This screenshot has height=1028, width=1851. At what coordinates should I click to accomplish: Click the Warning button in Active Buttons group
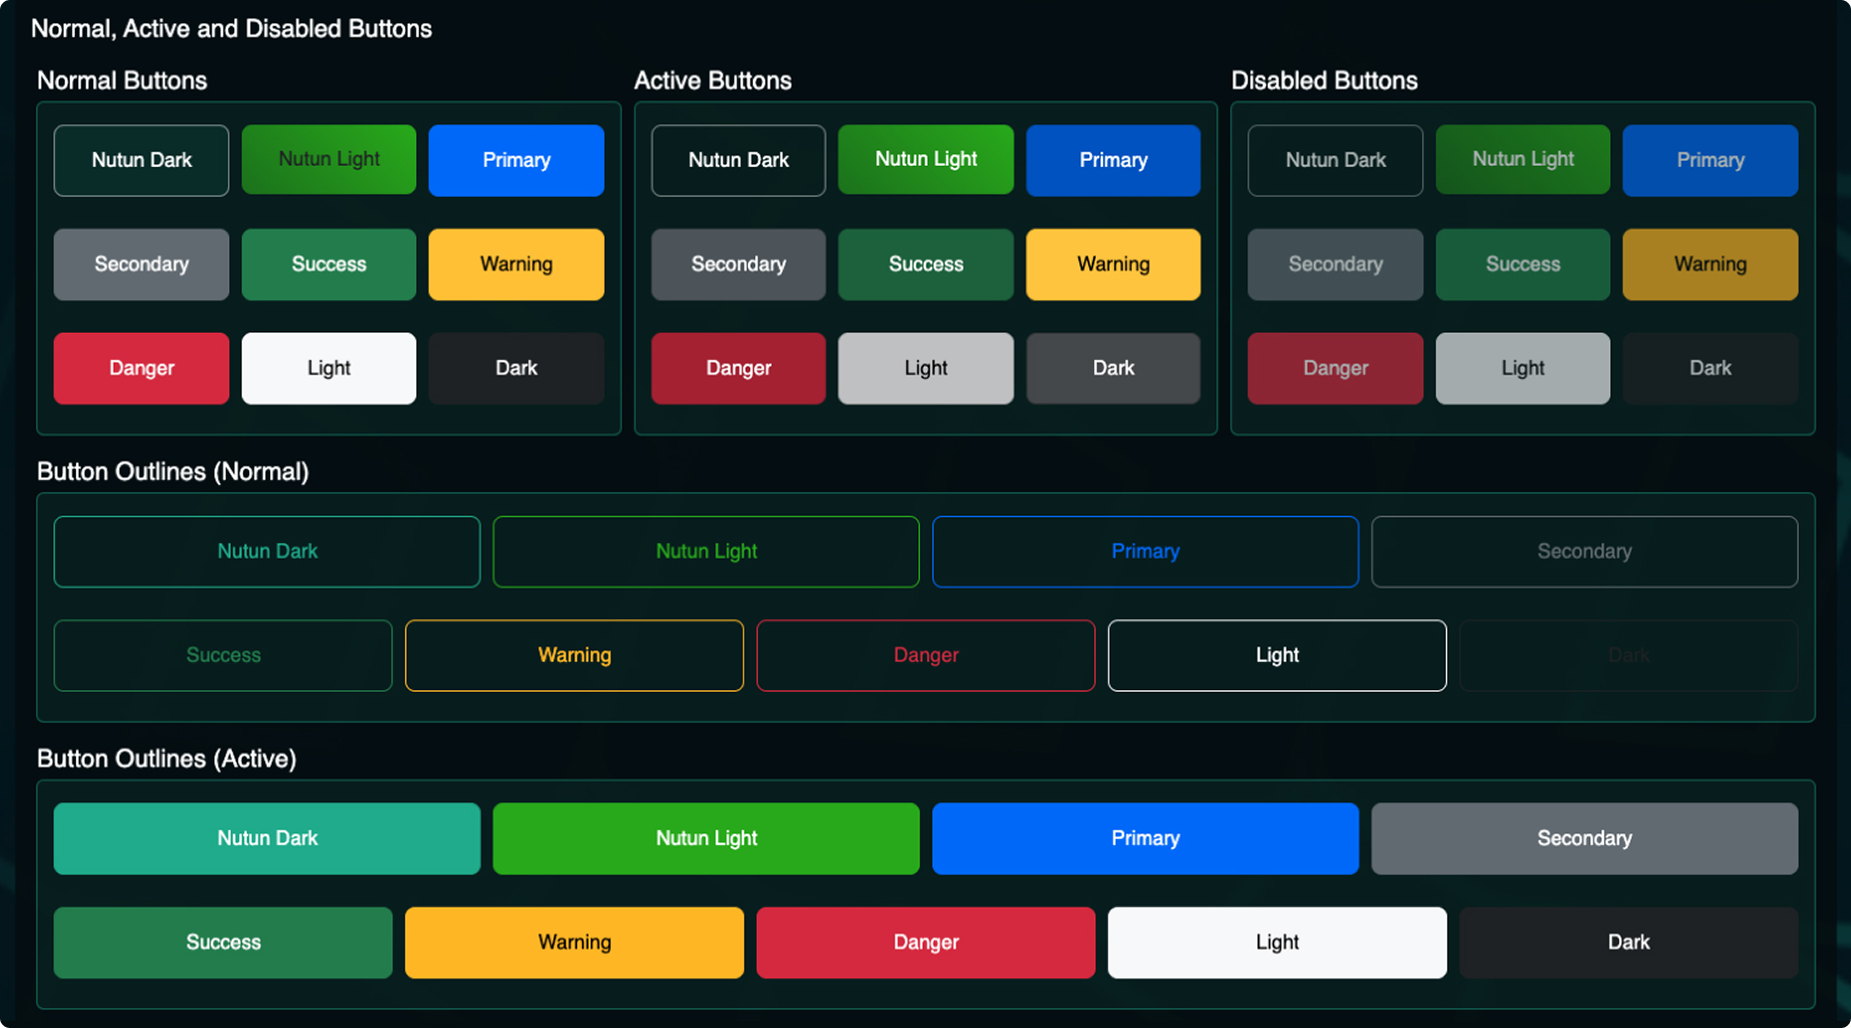pos(1113,264)
